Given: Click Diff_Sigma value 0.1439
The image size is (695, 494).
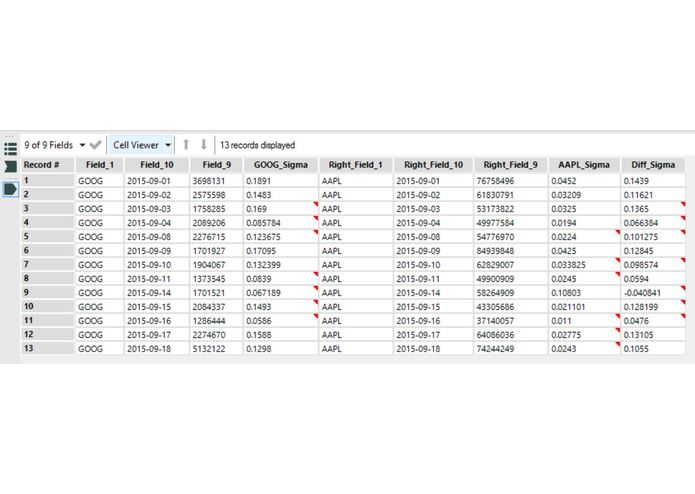Looking at the screenshot, I should coord(653,181).
